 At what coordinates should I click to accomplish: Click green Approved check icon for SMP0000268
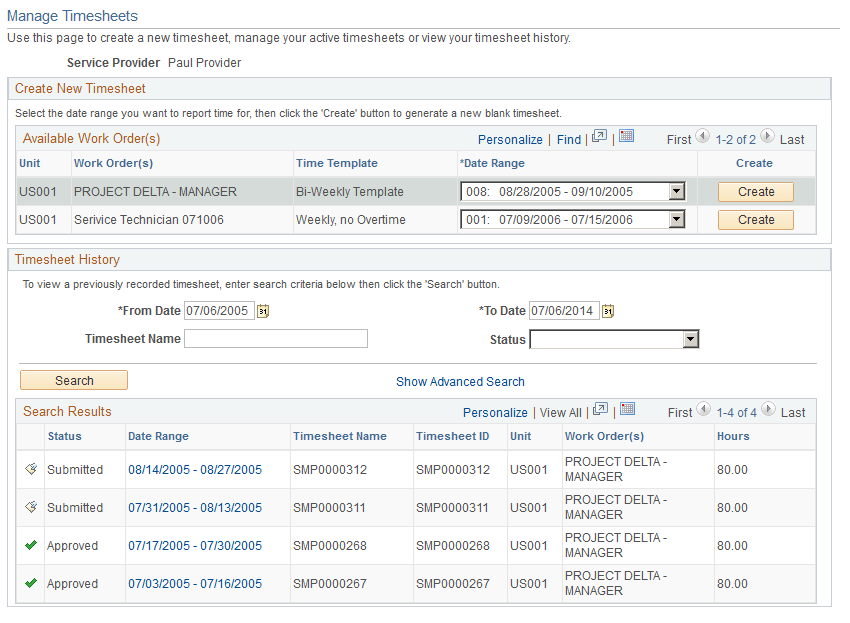click(x=30, y=545)
